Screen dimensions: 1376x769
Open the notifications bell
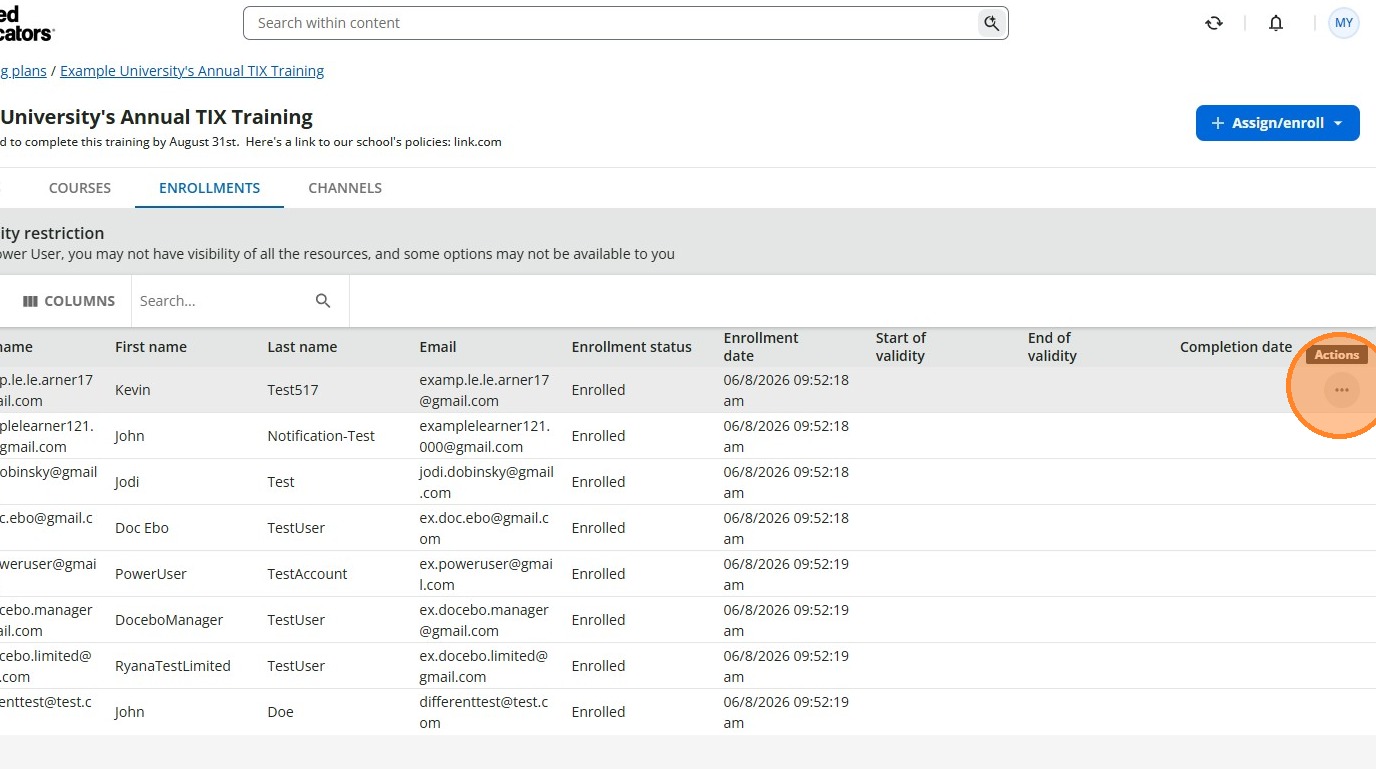1276,23
